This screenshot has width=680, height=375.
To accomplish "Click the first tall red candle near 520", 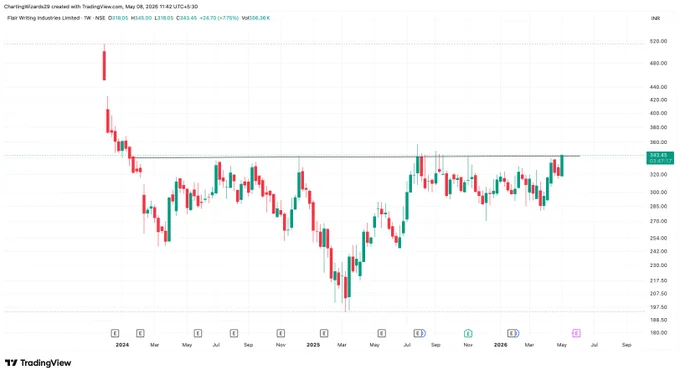I will point(104,65).
